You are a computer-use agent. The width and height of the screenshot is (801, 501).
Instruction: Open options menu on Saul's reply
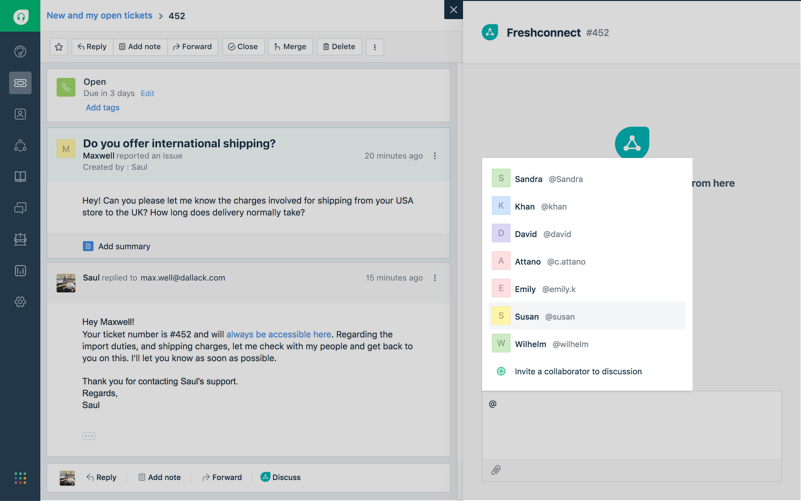coord(435,278)
